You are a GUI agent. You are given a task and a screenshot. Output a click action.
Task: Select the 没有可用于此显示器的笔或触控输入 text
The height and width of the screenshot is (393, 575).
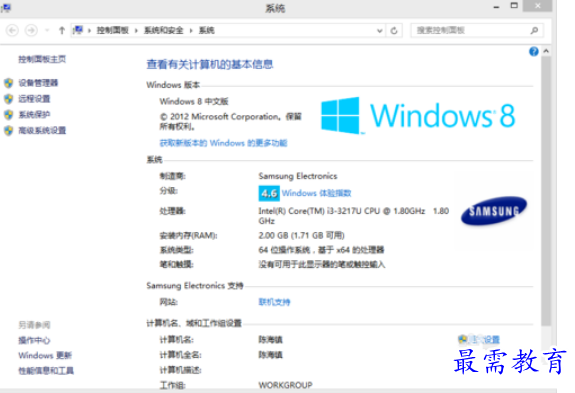click(x=322, y=264)
